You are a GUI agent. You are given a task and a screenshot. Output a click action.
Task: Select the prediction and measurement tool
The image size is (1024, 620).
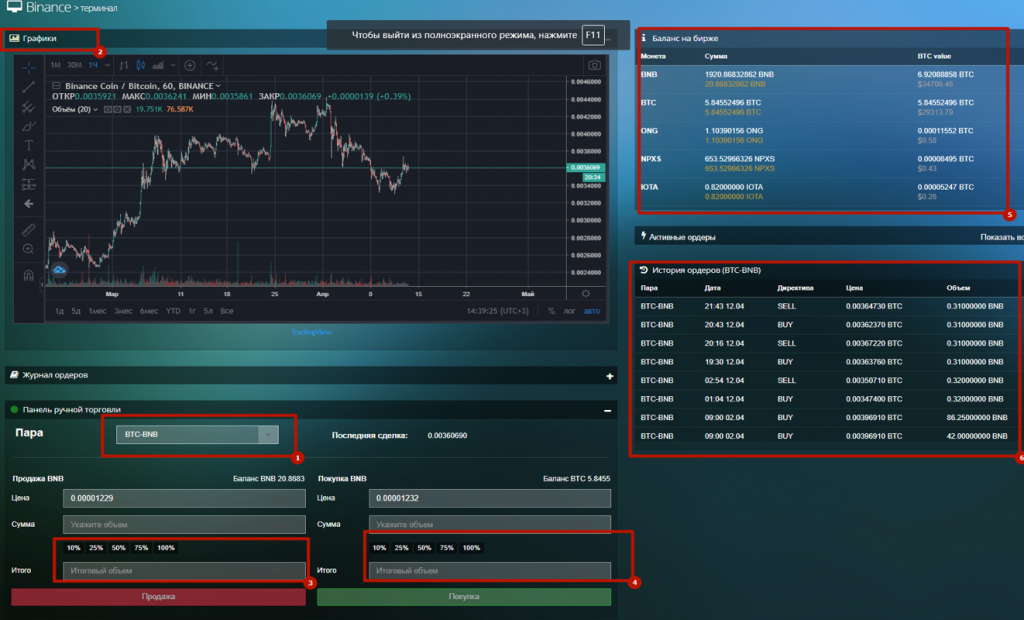[x=29, y=184]
